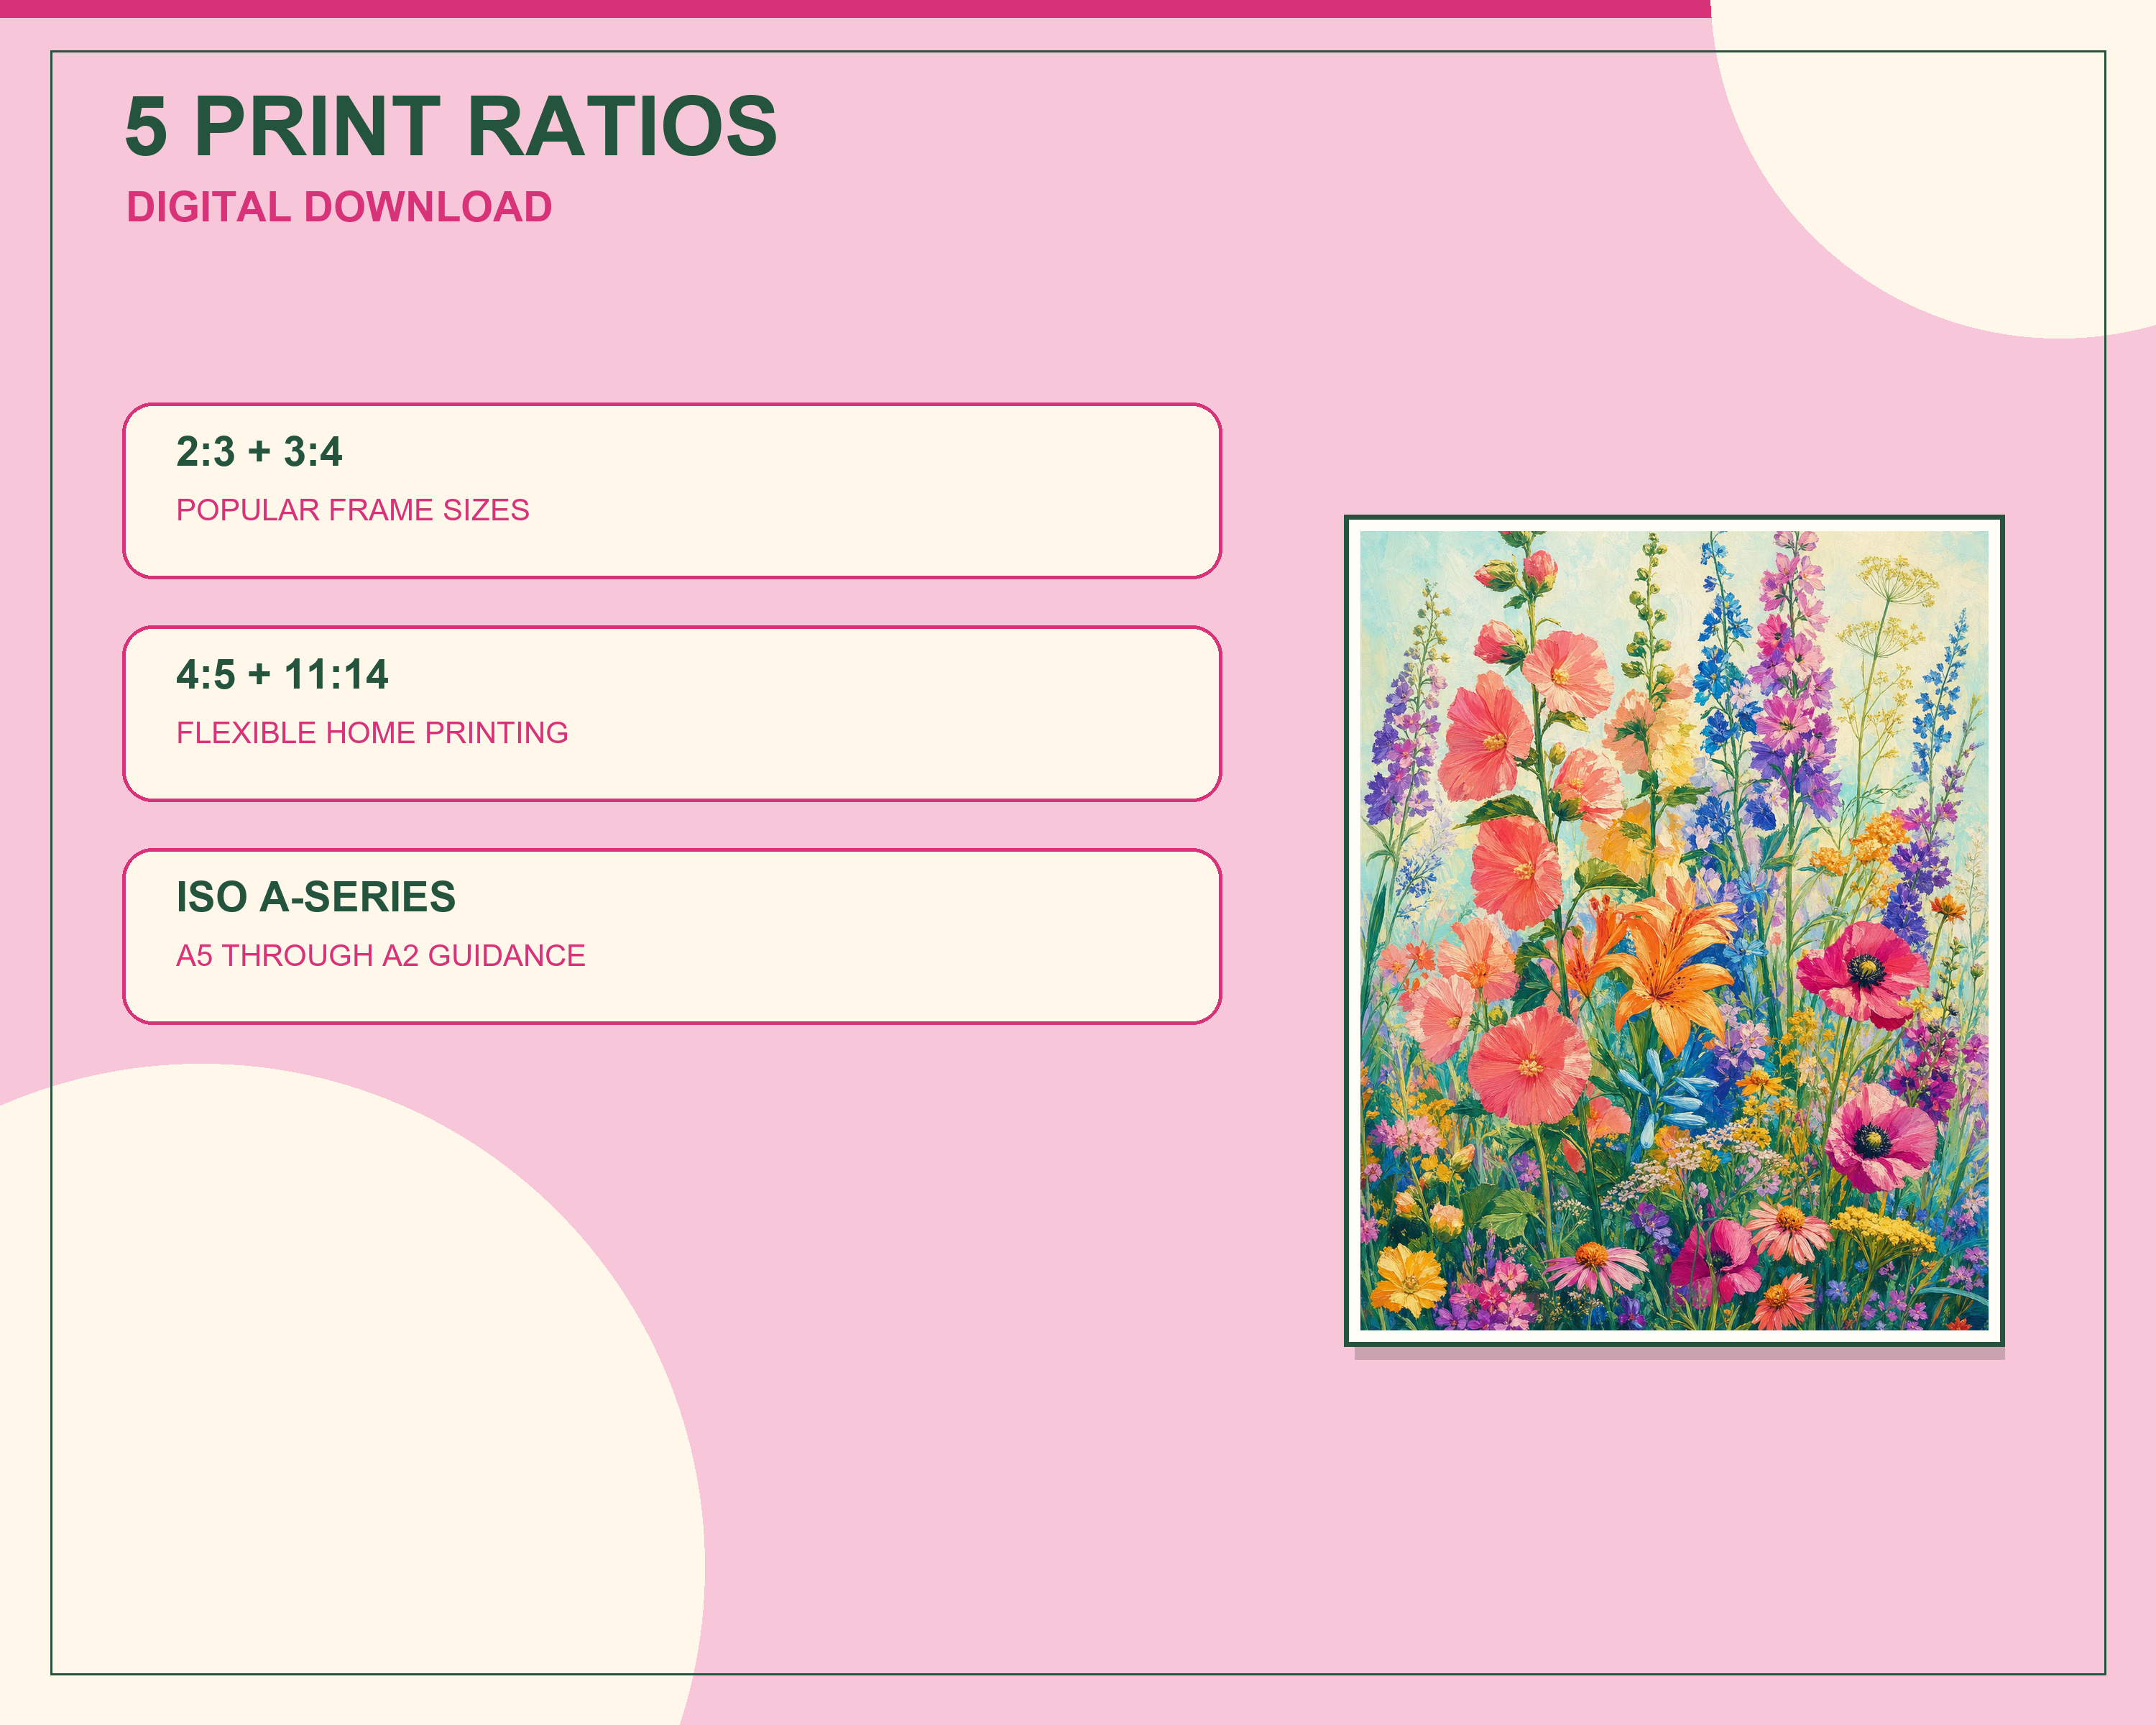Image resolution: width=2156 pixels, height=1725 pixels.
Task: Click "POPULAR FRAME SIZES" caption
Action: [353, 510]
